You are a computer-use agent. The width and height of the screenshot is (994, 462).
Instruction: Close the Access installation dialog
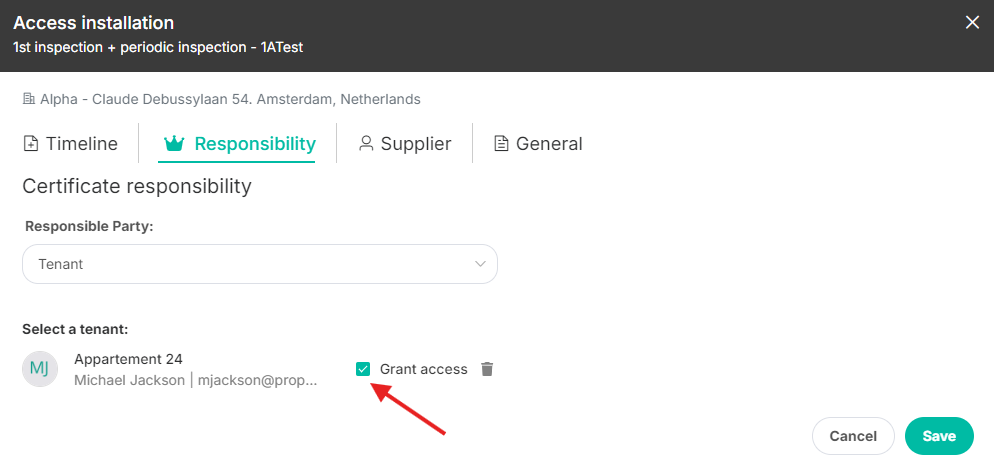click(x=972, y=23)
